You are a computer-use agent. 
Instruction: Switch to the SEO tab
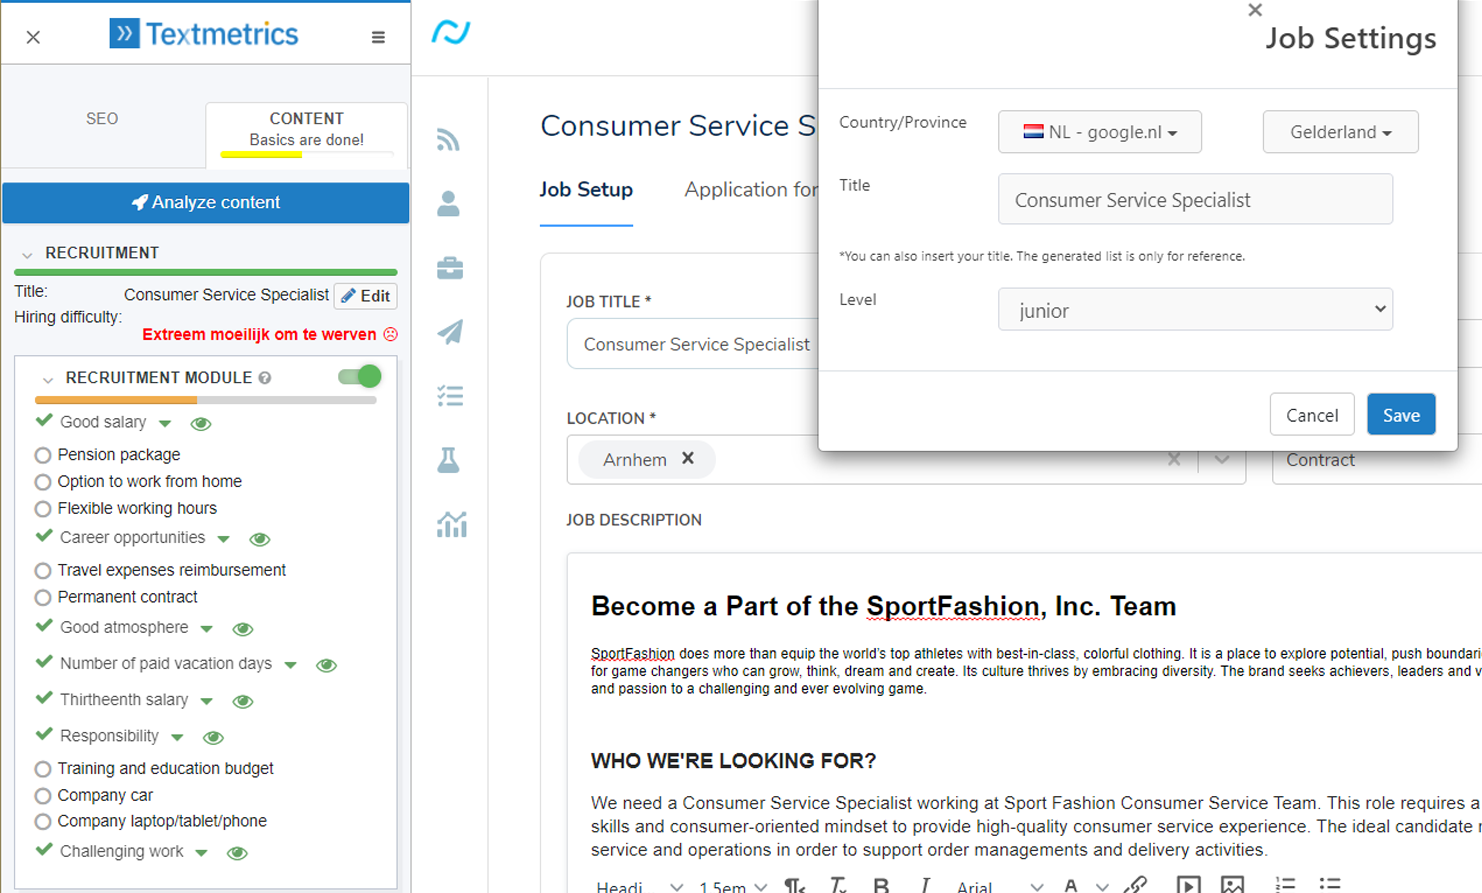(x=102, y=118)
